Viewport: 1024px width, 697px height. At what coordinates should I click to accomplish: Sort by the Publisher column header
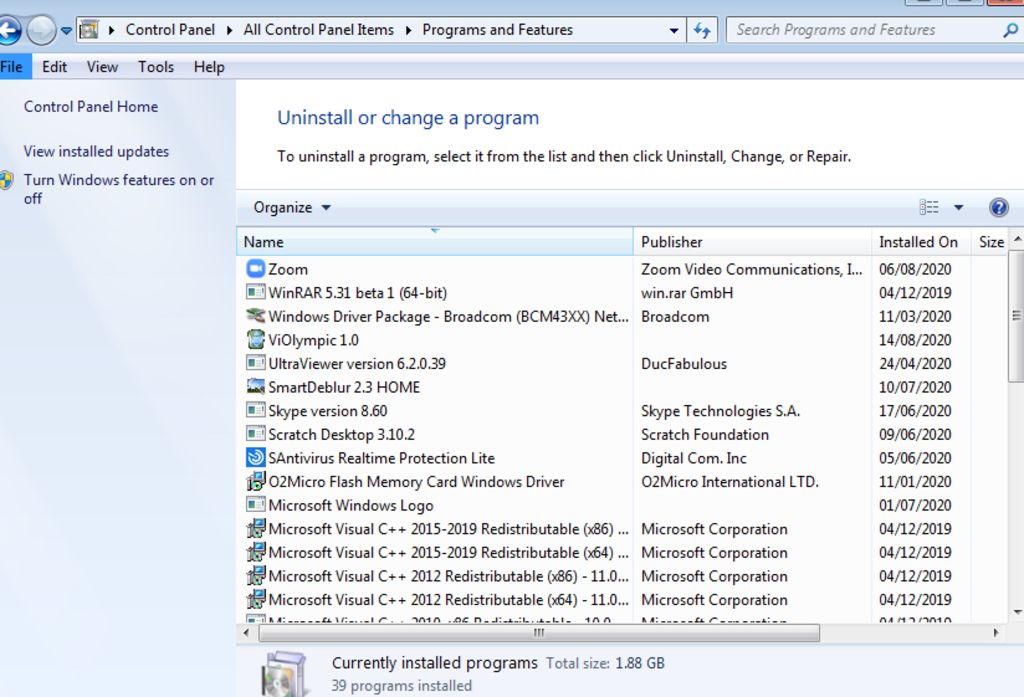coord(752,242)
